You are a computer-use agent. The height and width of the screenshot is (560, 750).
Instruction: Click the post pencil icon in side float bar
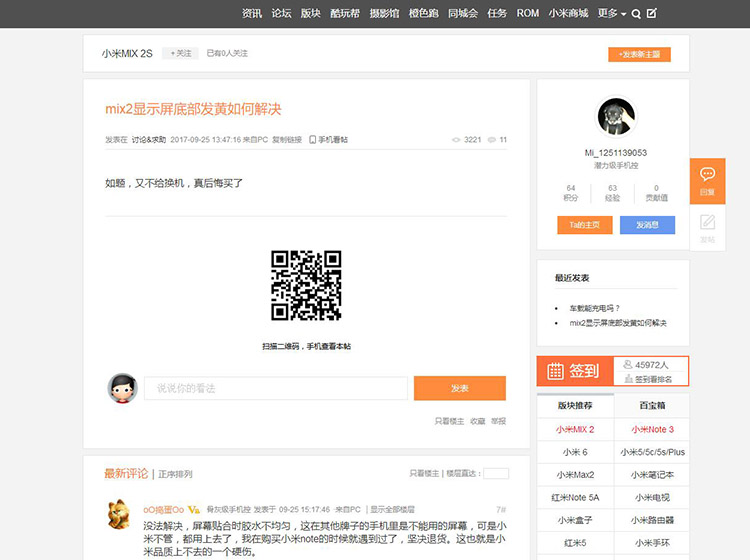coord(707,222)
